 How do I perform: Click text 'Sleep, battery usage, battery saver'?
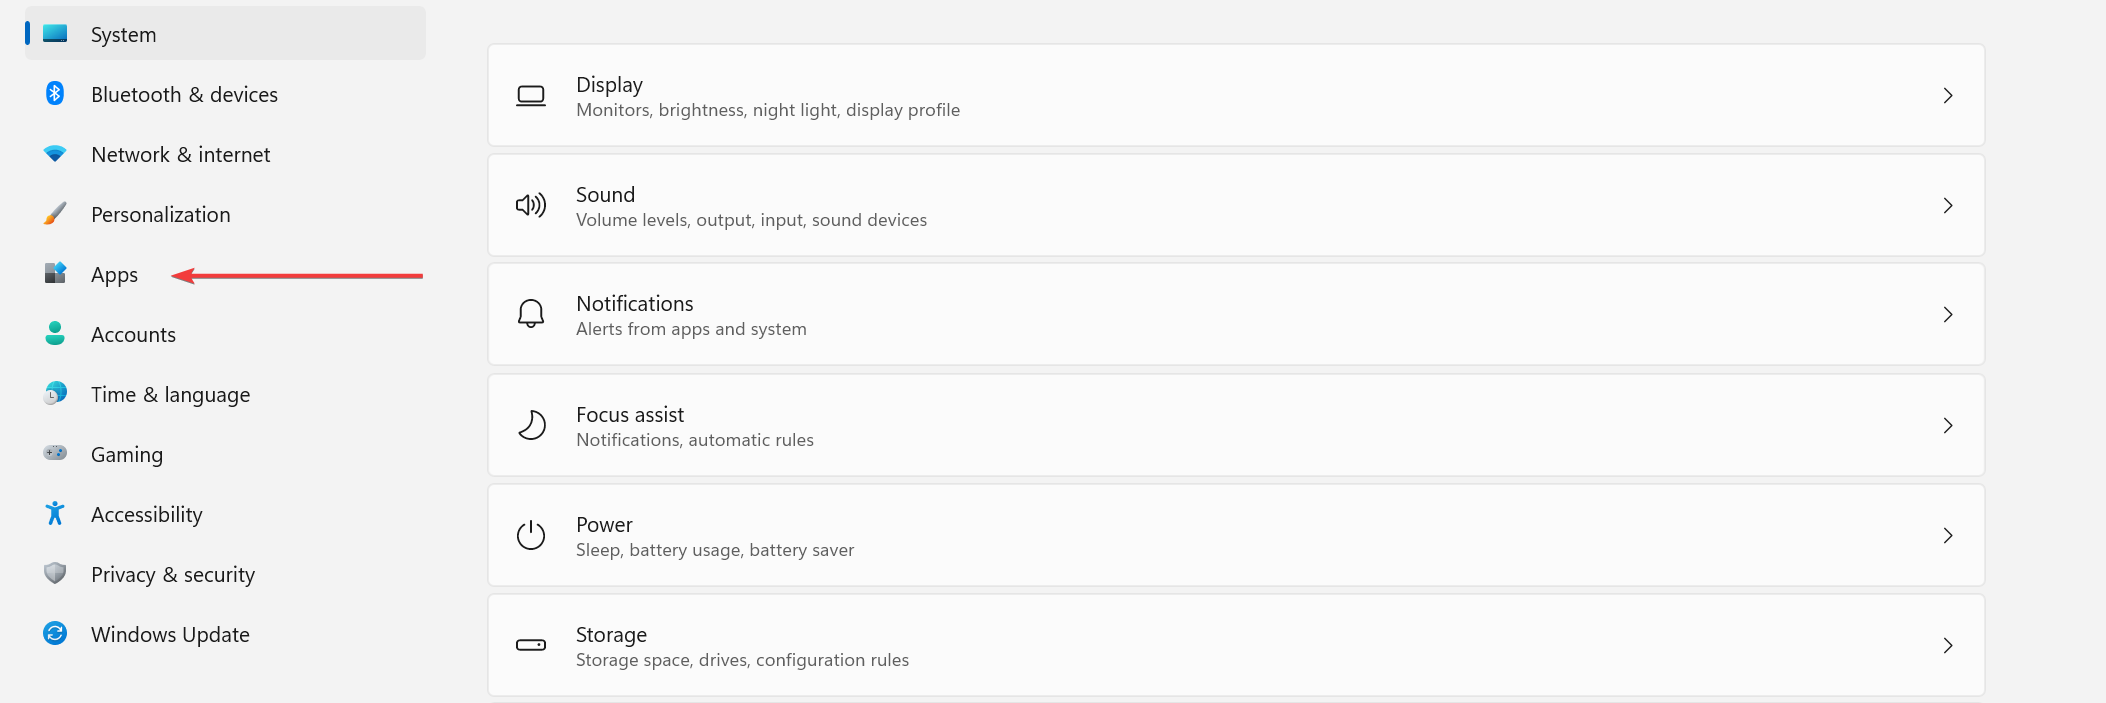(x=715, y=550)
